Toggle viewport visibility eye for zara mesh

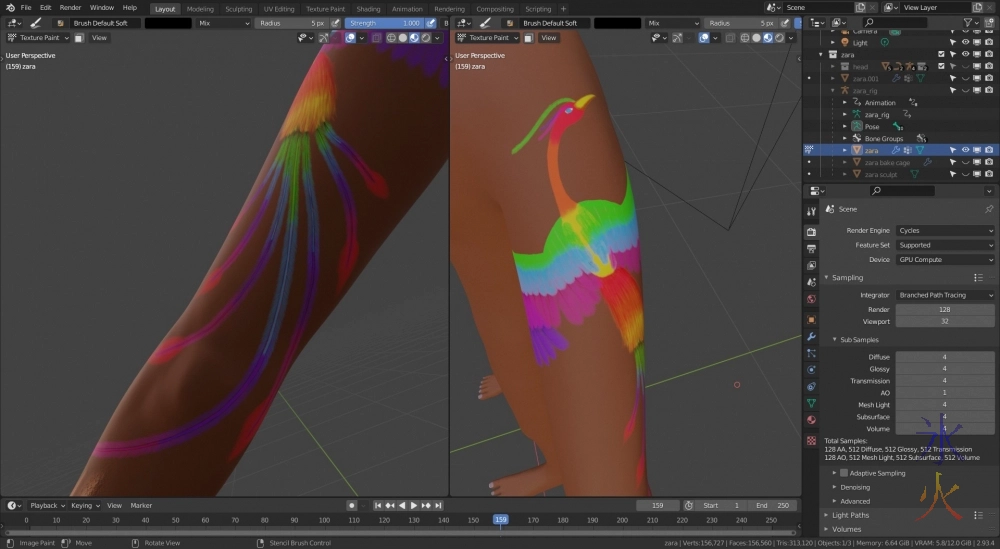[965, 150]
